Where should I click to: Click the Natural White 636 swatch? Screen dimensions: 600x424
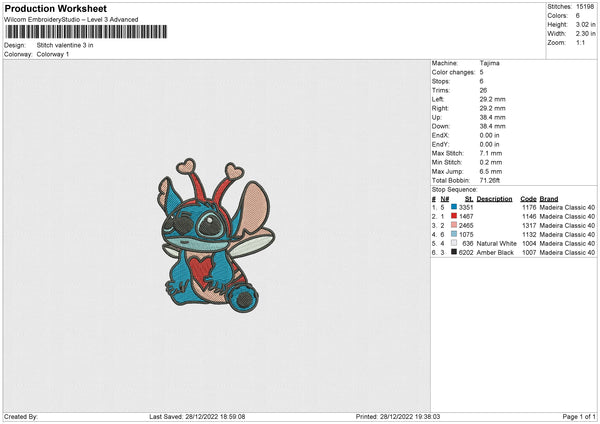coord(454,243)
